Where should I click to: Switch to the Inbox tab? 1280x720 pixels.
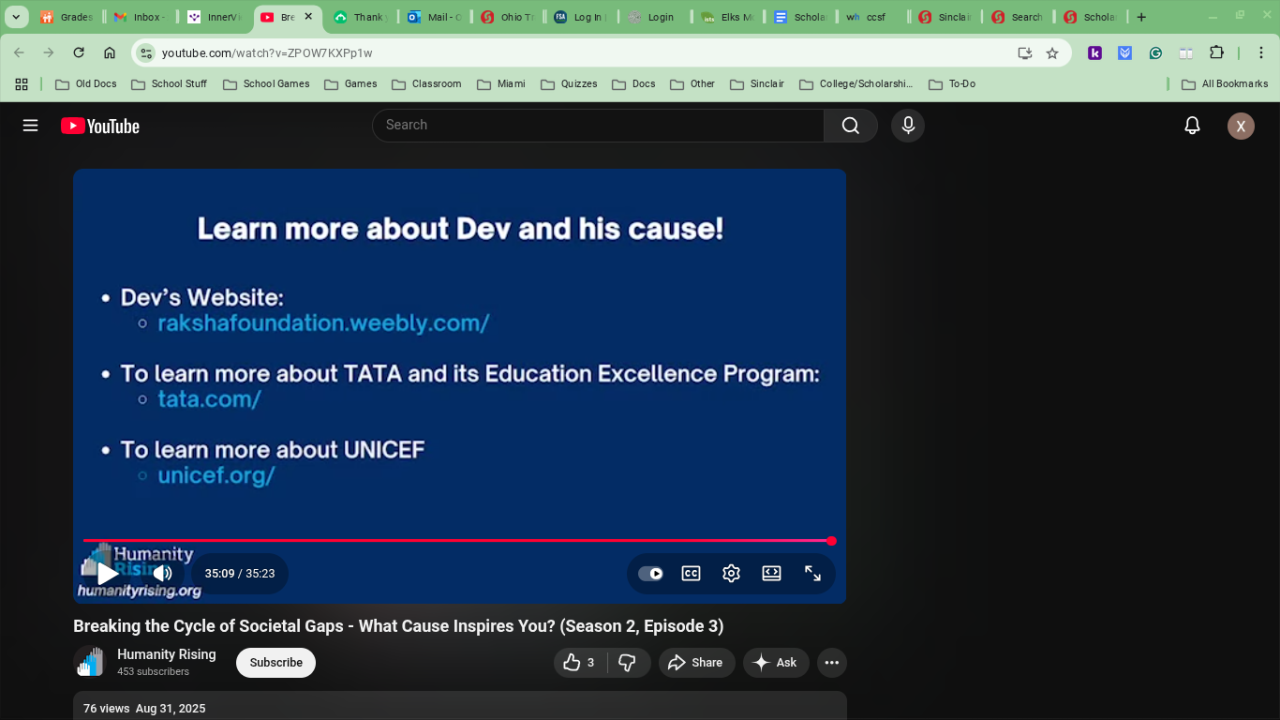click(139, 17)
